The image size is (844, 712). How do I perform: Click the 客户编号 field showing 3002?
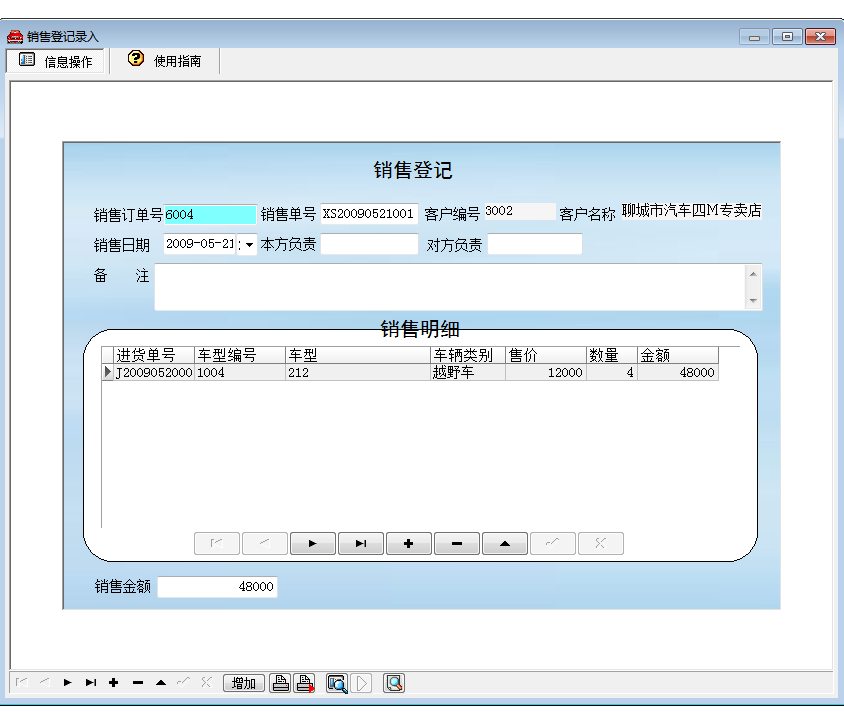click(519, 211)
